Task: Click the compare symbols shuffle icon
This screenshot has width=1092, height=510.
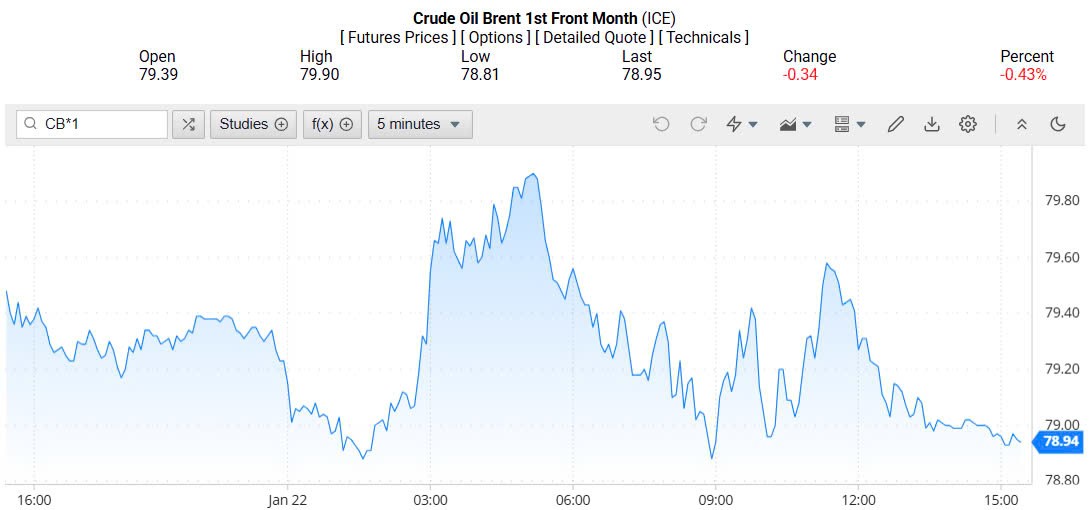Action: coord(188,124)
